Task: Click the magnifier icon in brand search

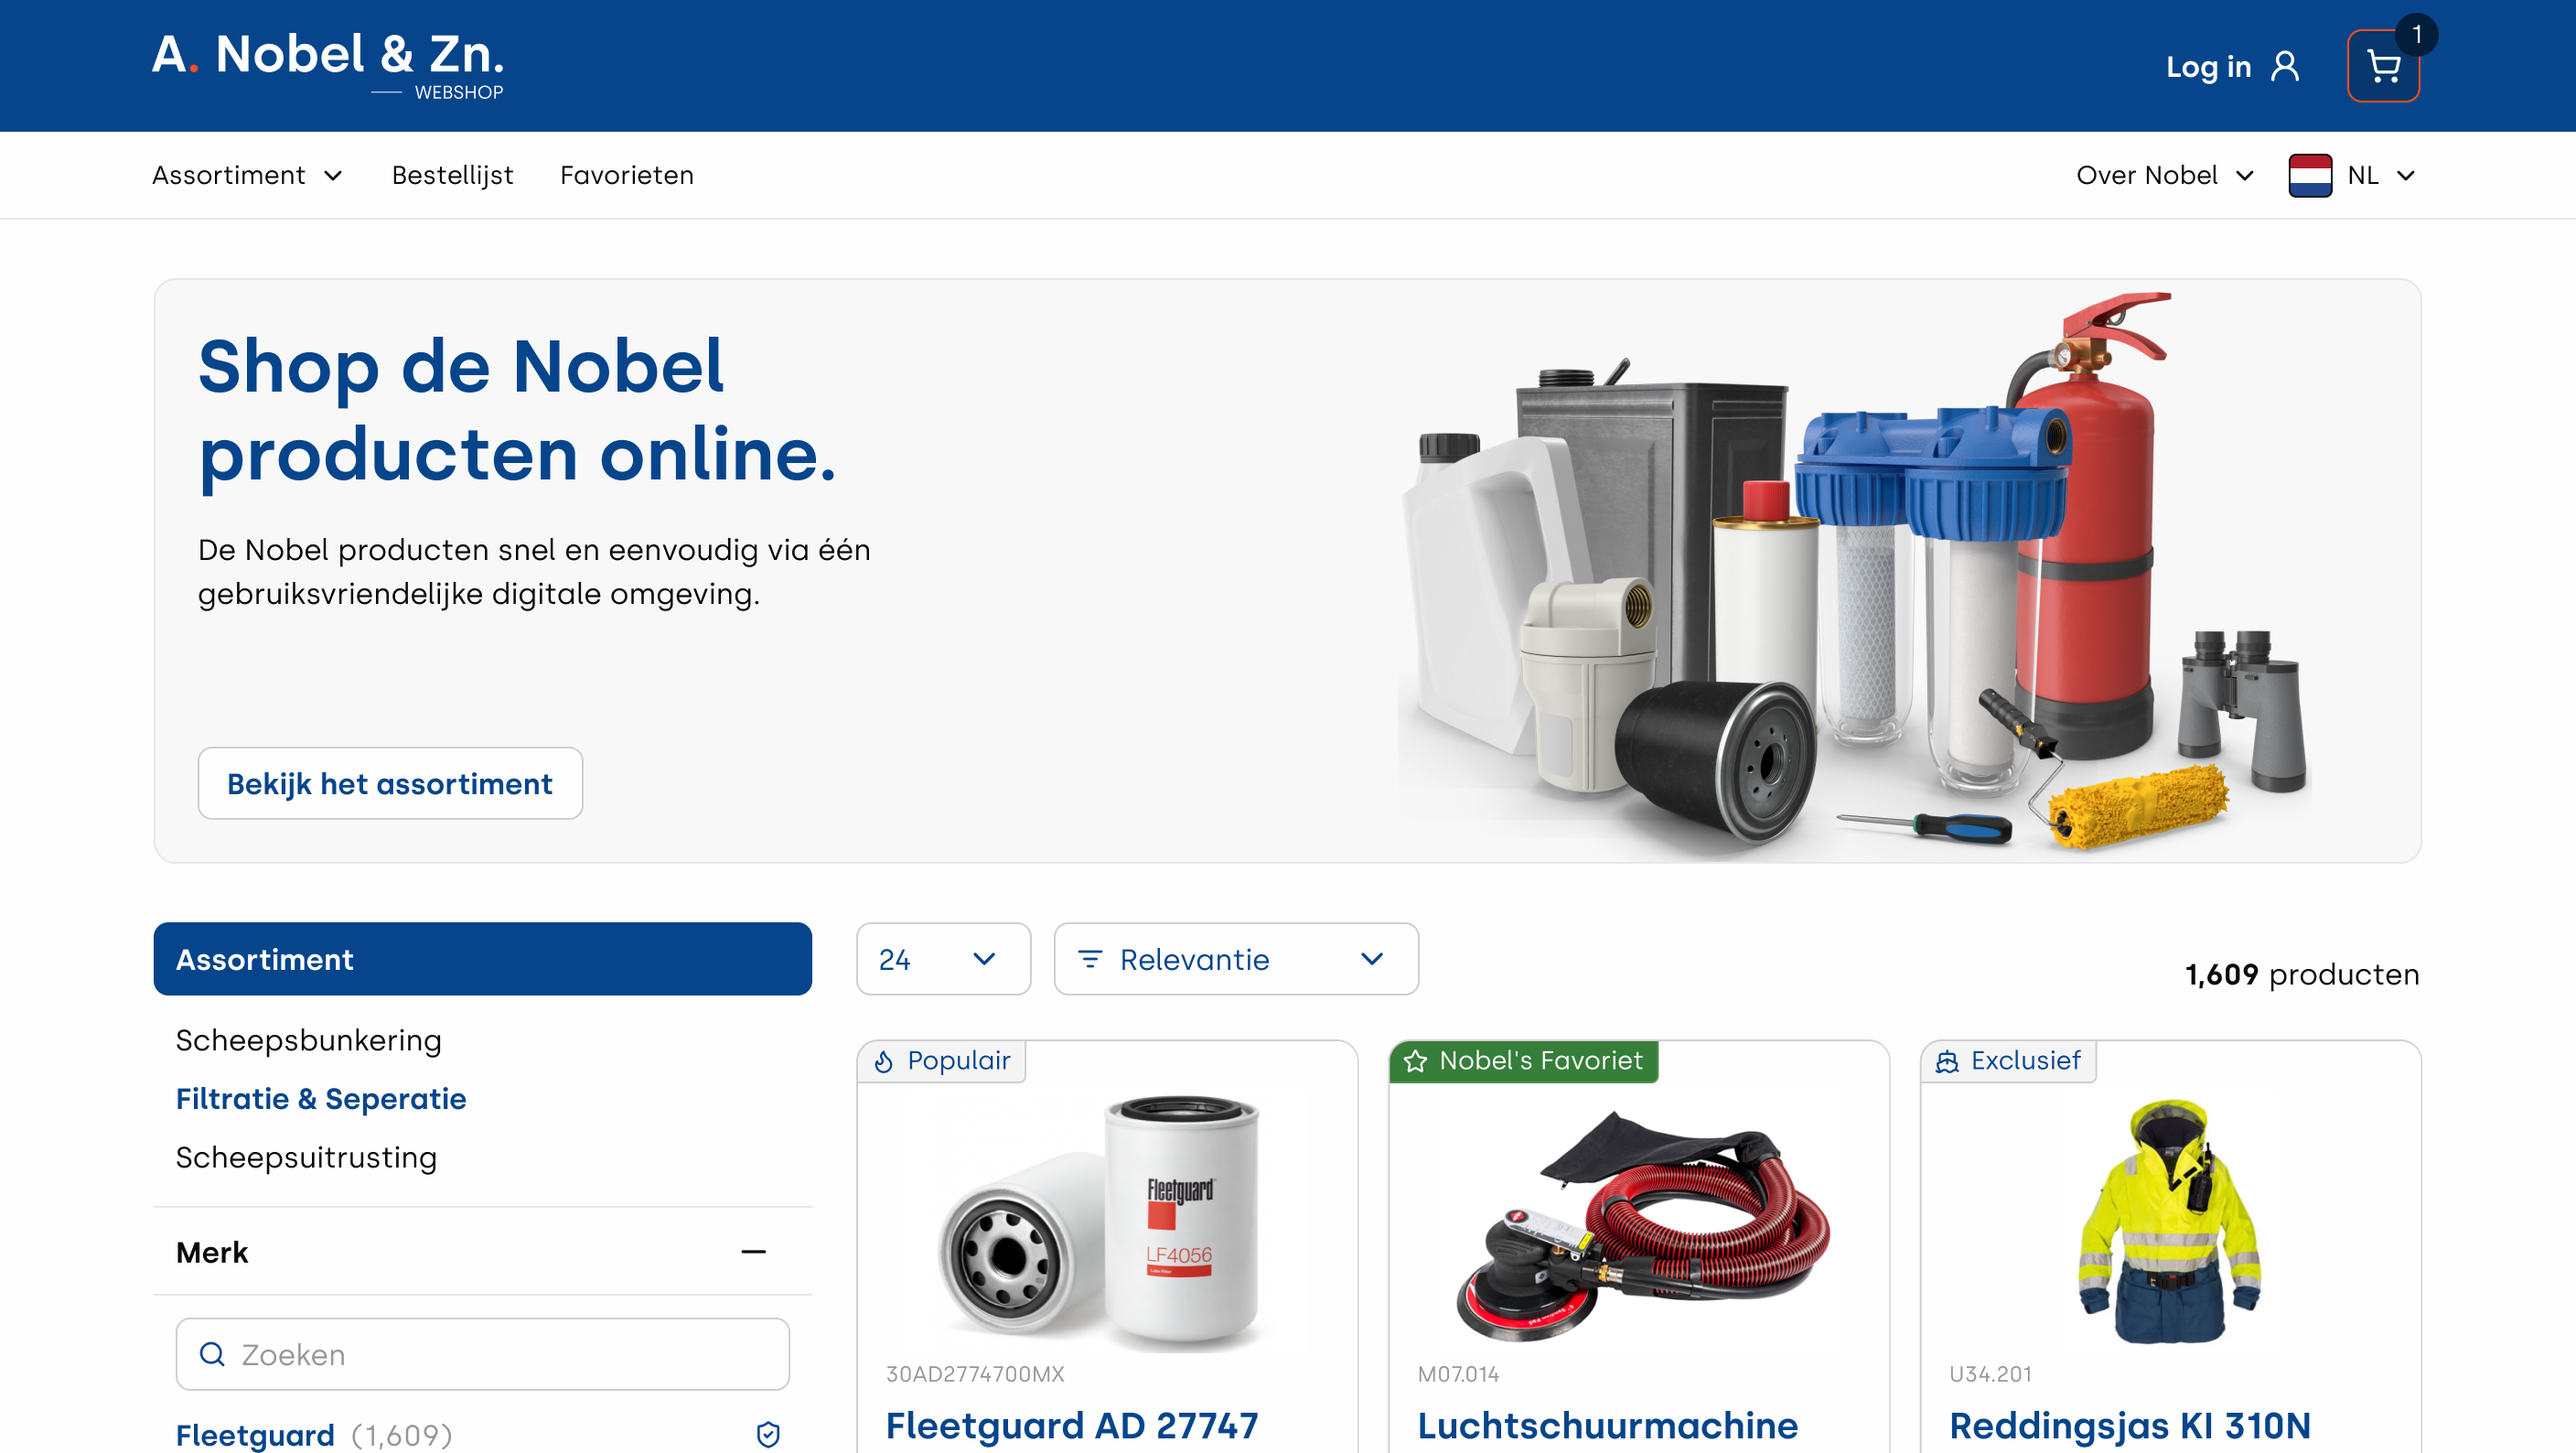Action: click(212, 1354)
